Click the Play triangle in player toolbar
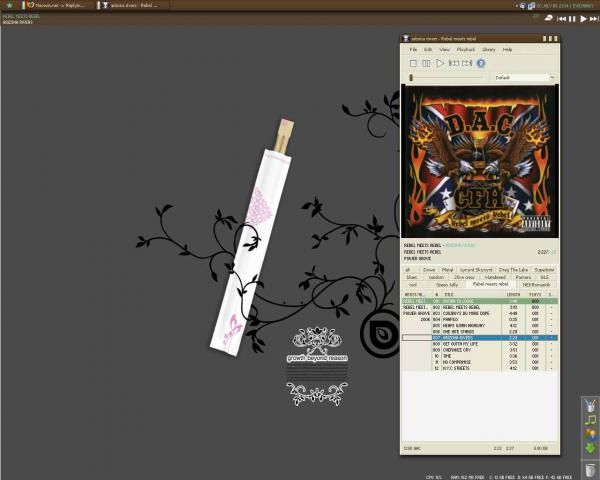The image size is (600, 480). 440,63
